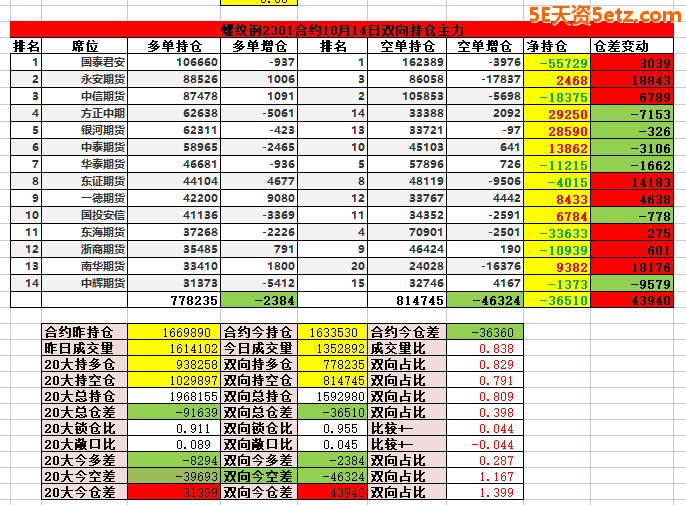Select 20大持多仓 value 938258

174,364
